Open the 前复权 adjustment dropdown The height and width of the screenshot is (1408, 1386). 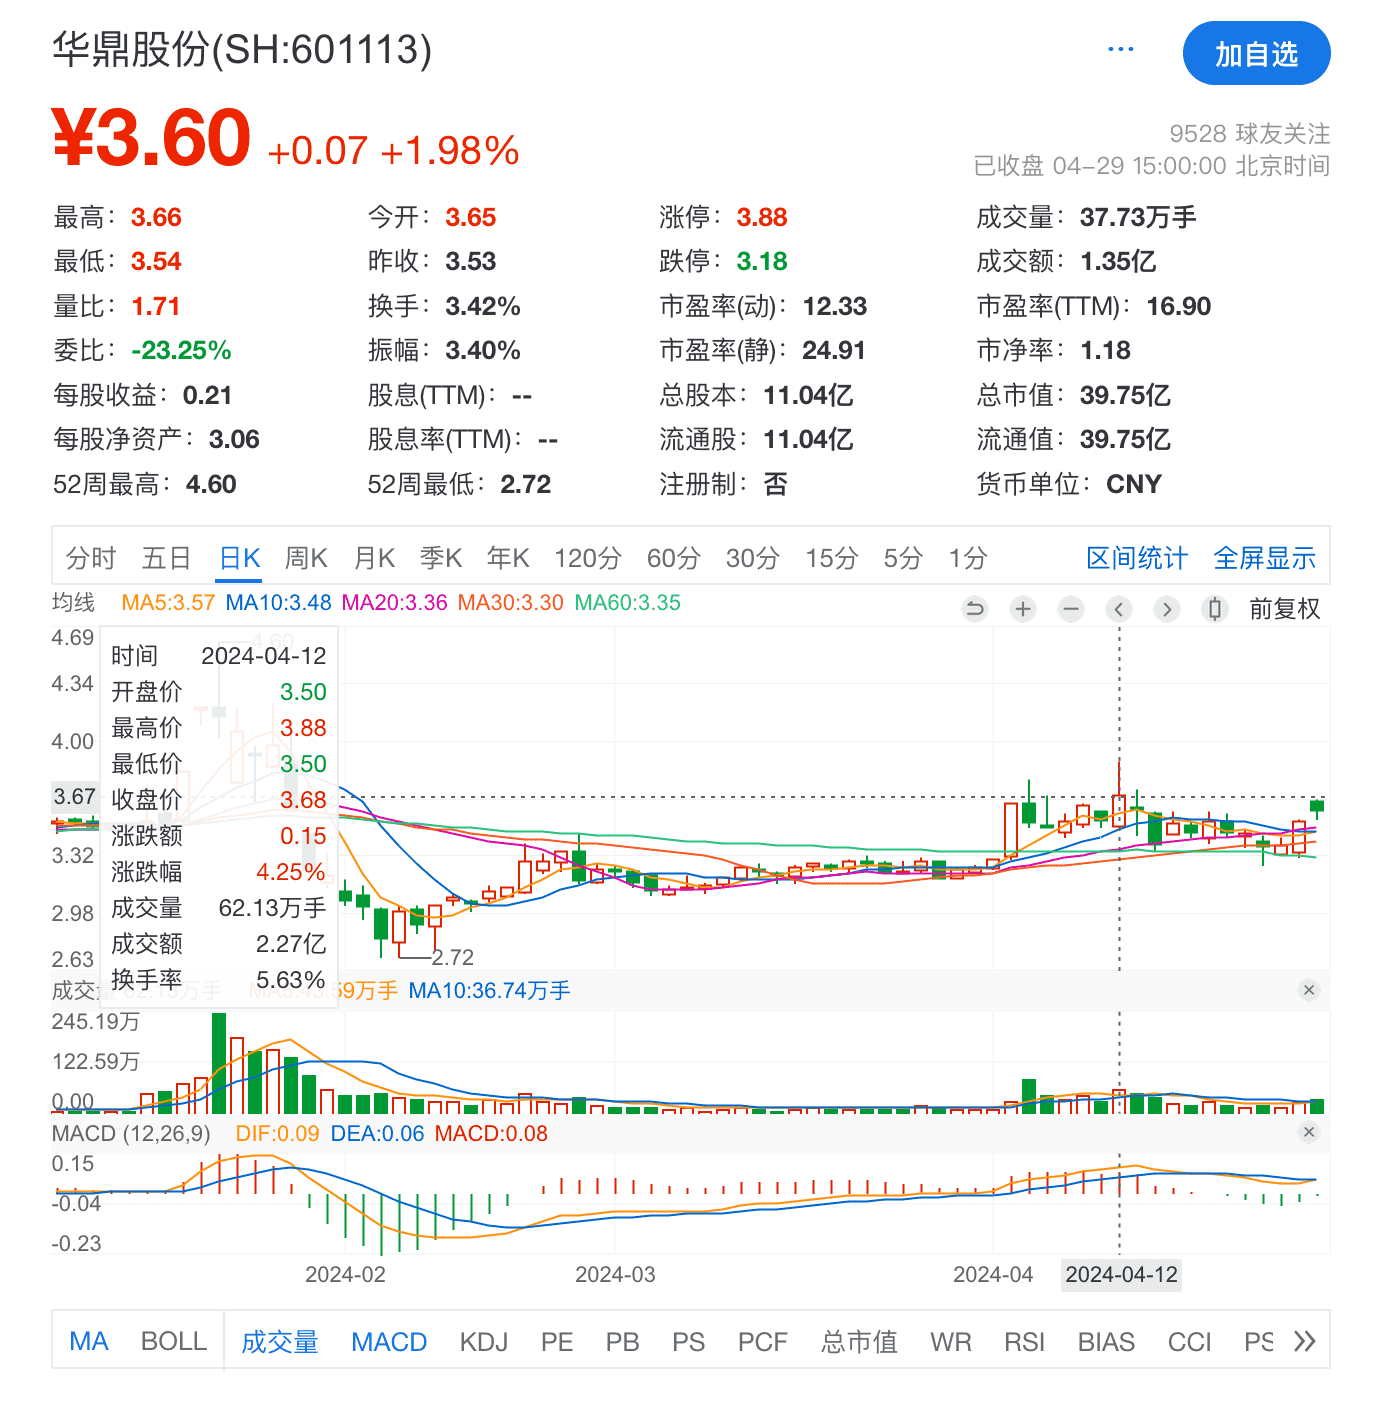[1285, 609]
